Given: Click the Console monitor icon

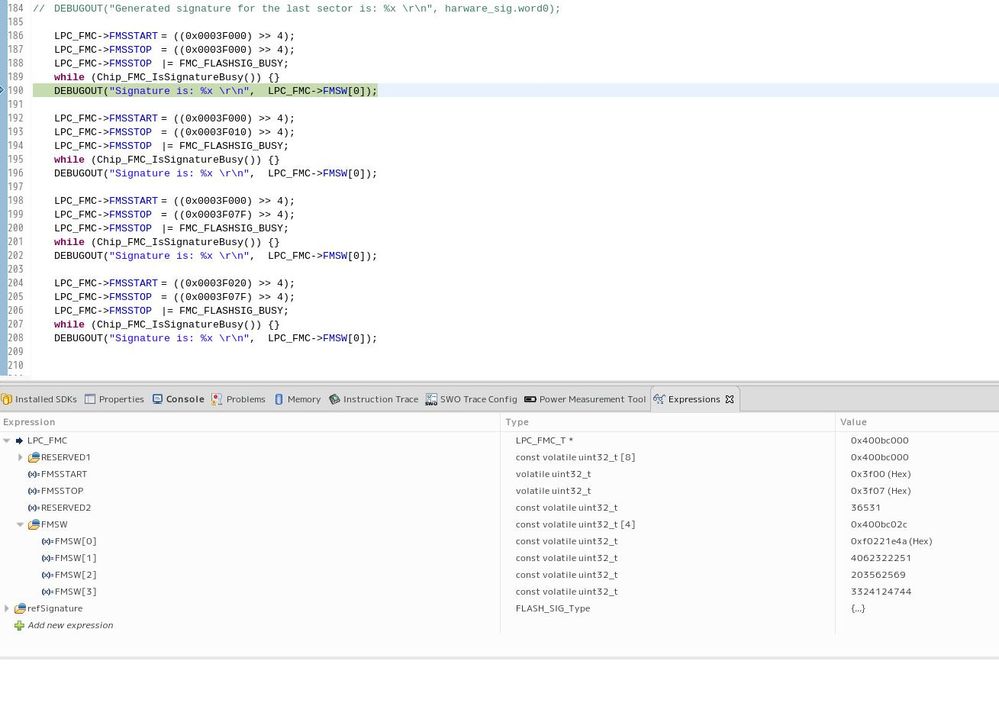Looking at the screenshot, I should [157, 399].
